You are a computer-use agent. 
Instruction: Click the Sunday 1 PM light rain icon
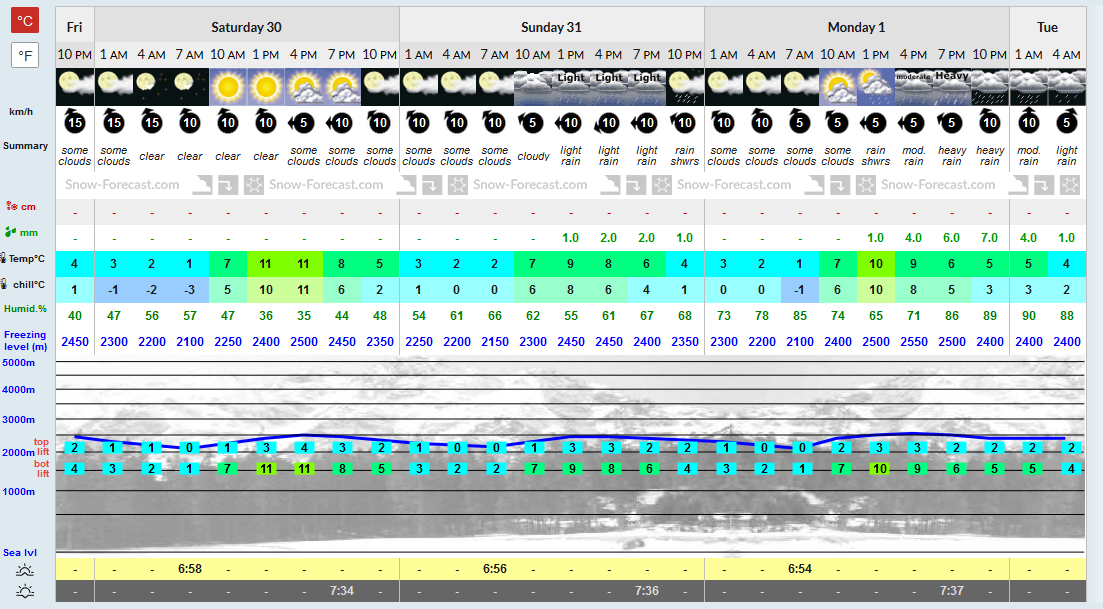(x=570, y=87)
